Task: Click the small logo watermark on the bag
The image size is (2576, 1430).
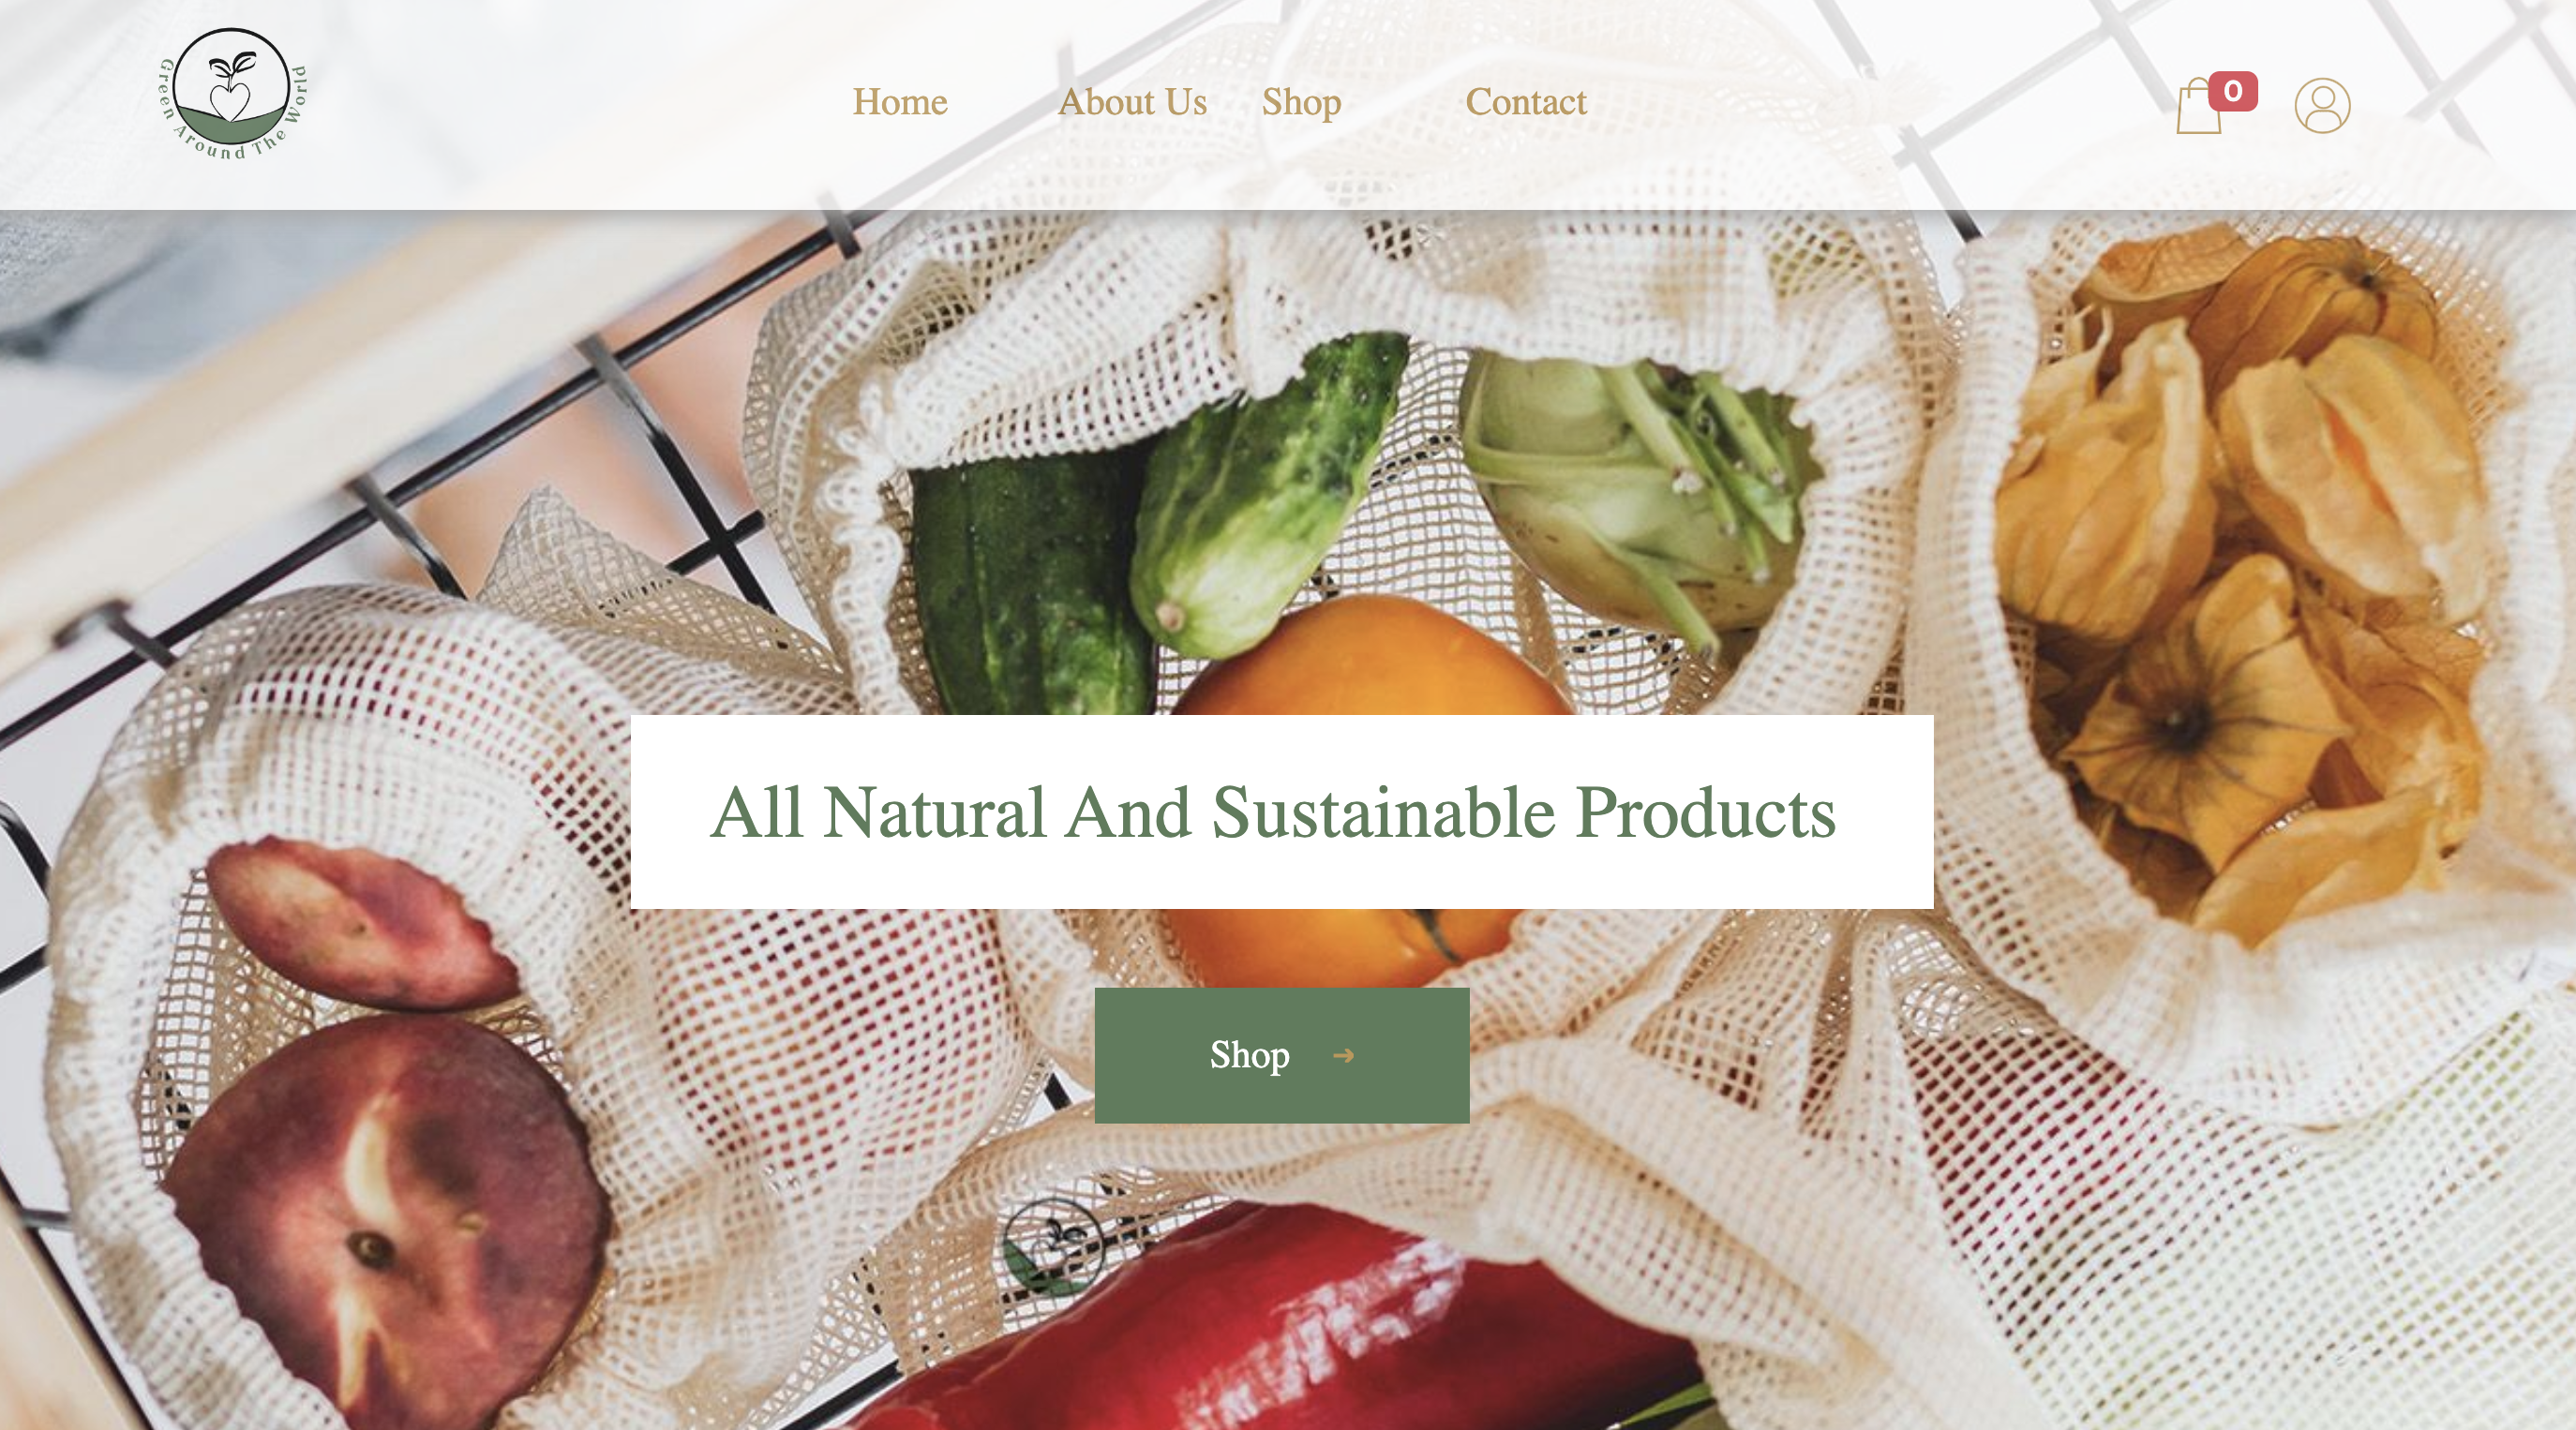Action: [1053, 1247]
